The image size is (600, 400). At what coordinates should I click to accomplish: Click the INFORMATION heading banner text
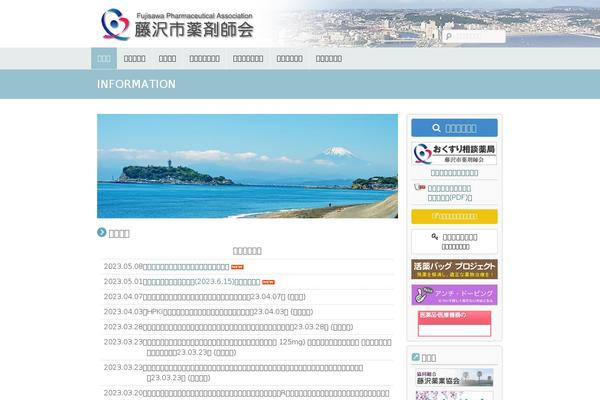(x=136, y=84)
